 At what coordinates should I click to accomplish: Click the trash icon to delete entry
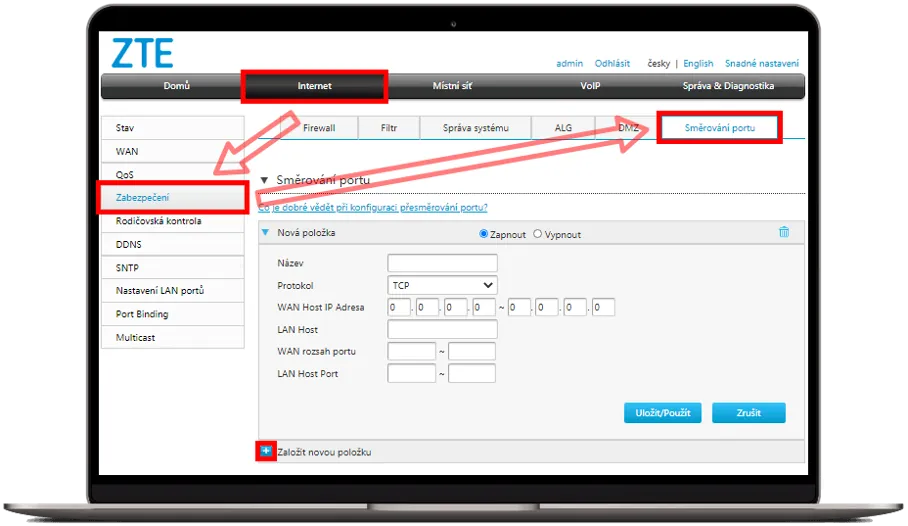[x=783, y=232]
